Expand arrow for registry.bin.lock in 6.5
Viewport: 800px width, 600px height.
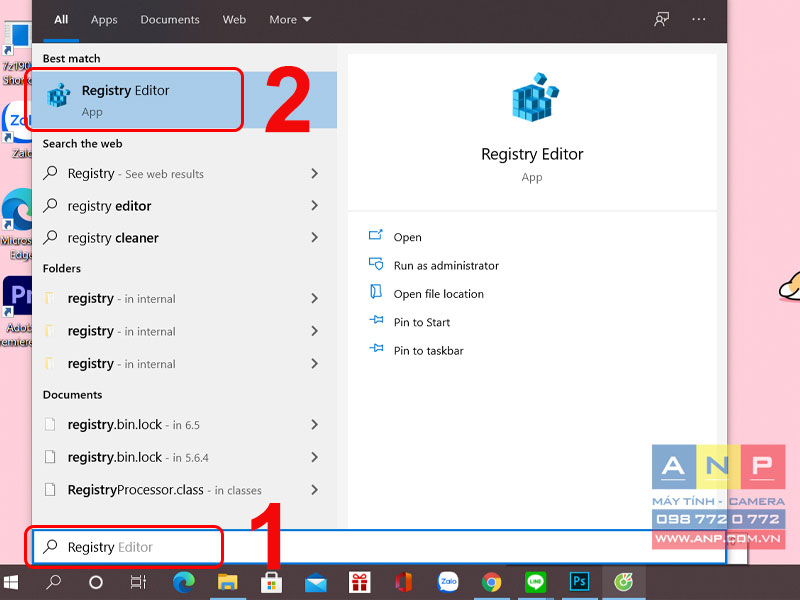(314, 424)
